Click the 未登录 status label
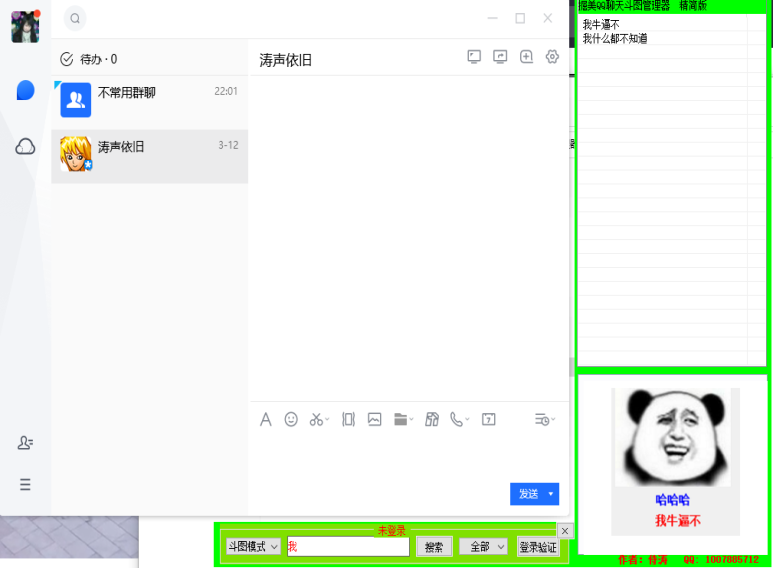 [x=391, y=531]
